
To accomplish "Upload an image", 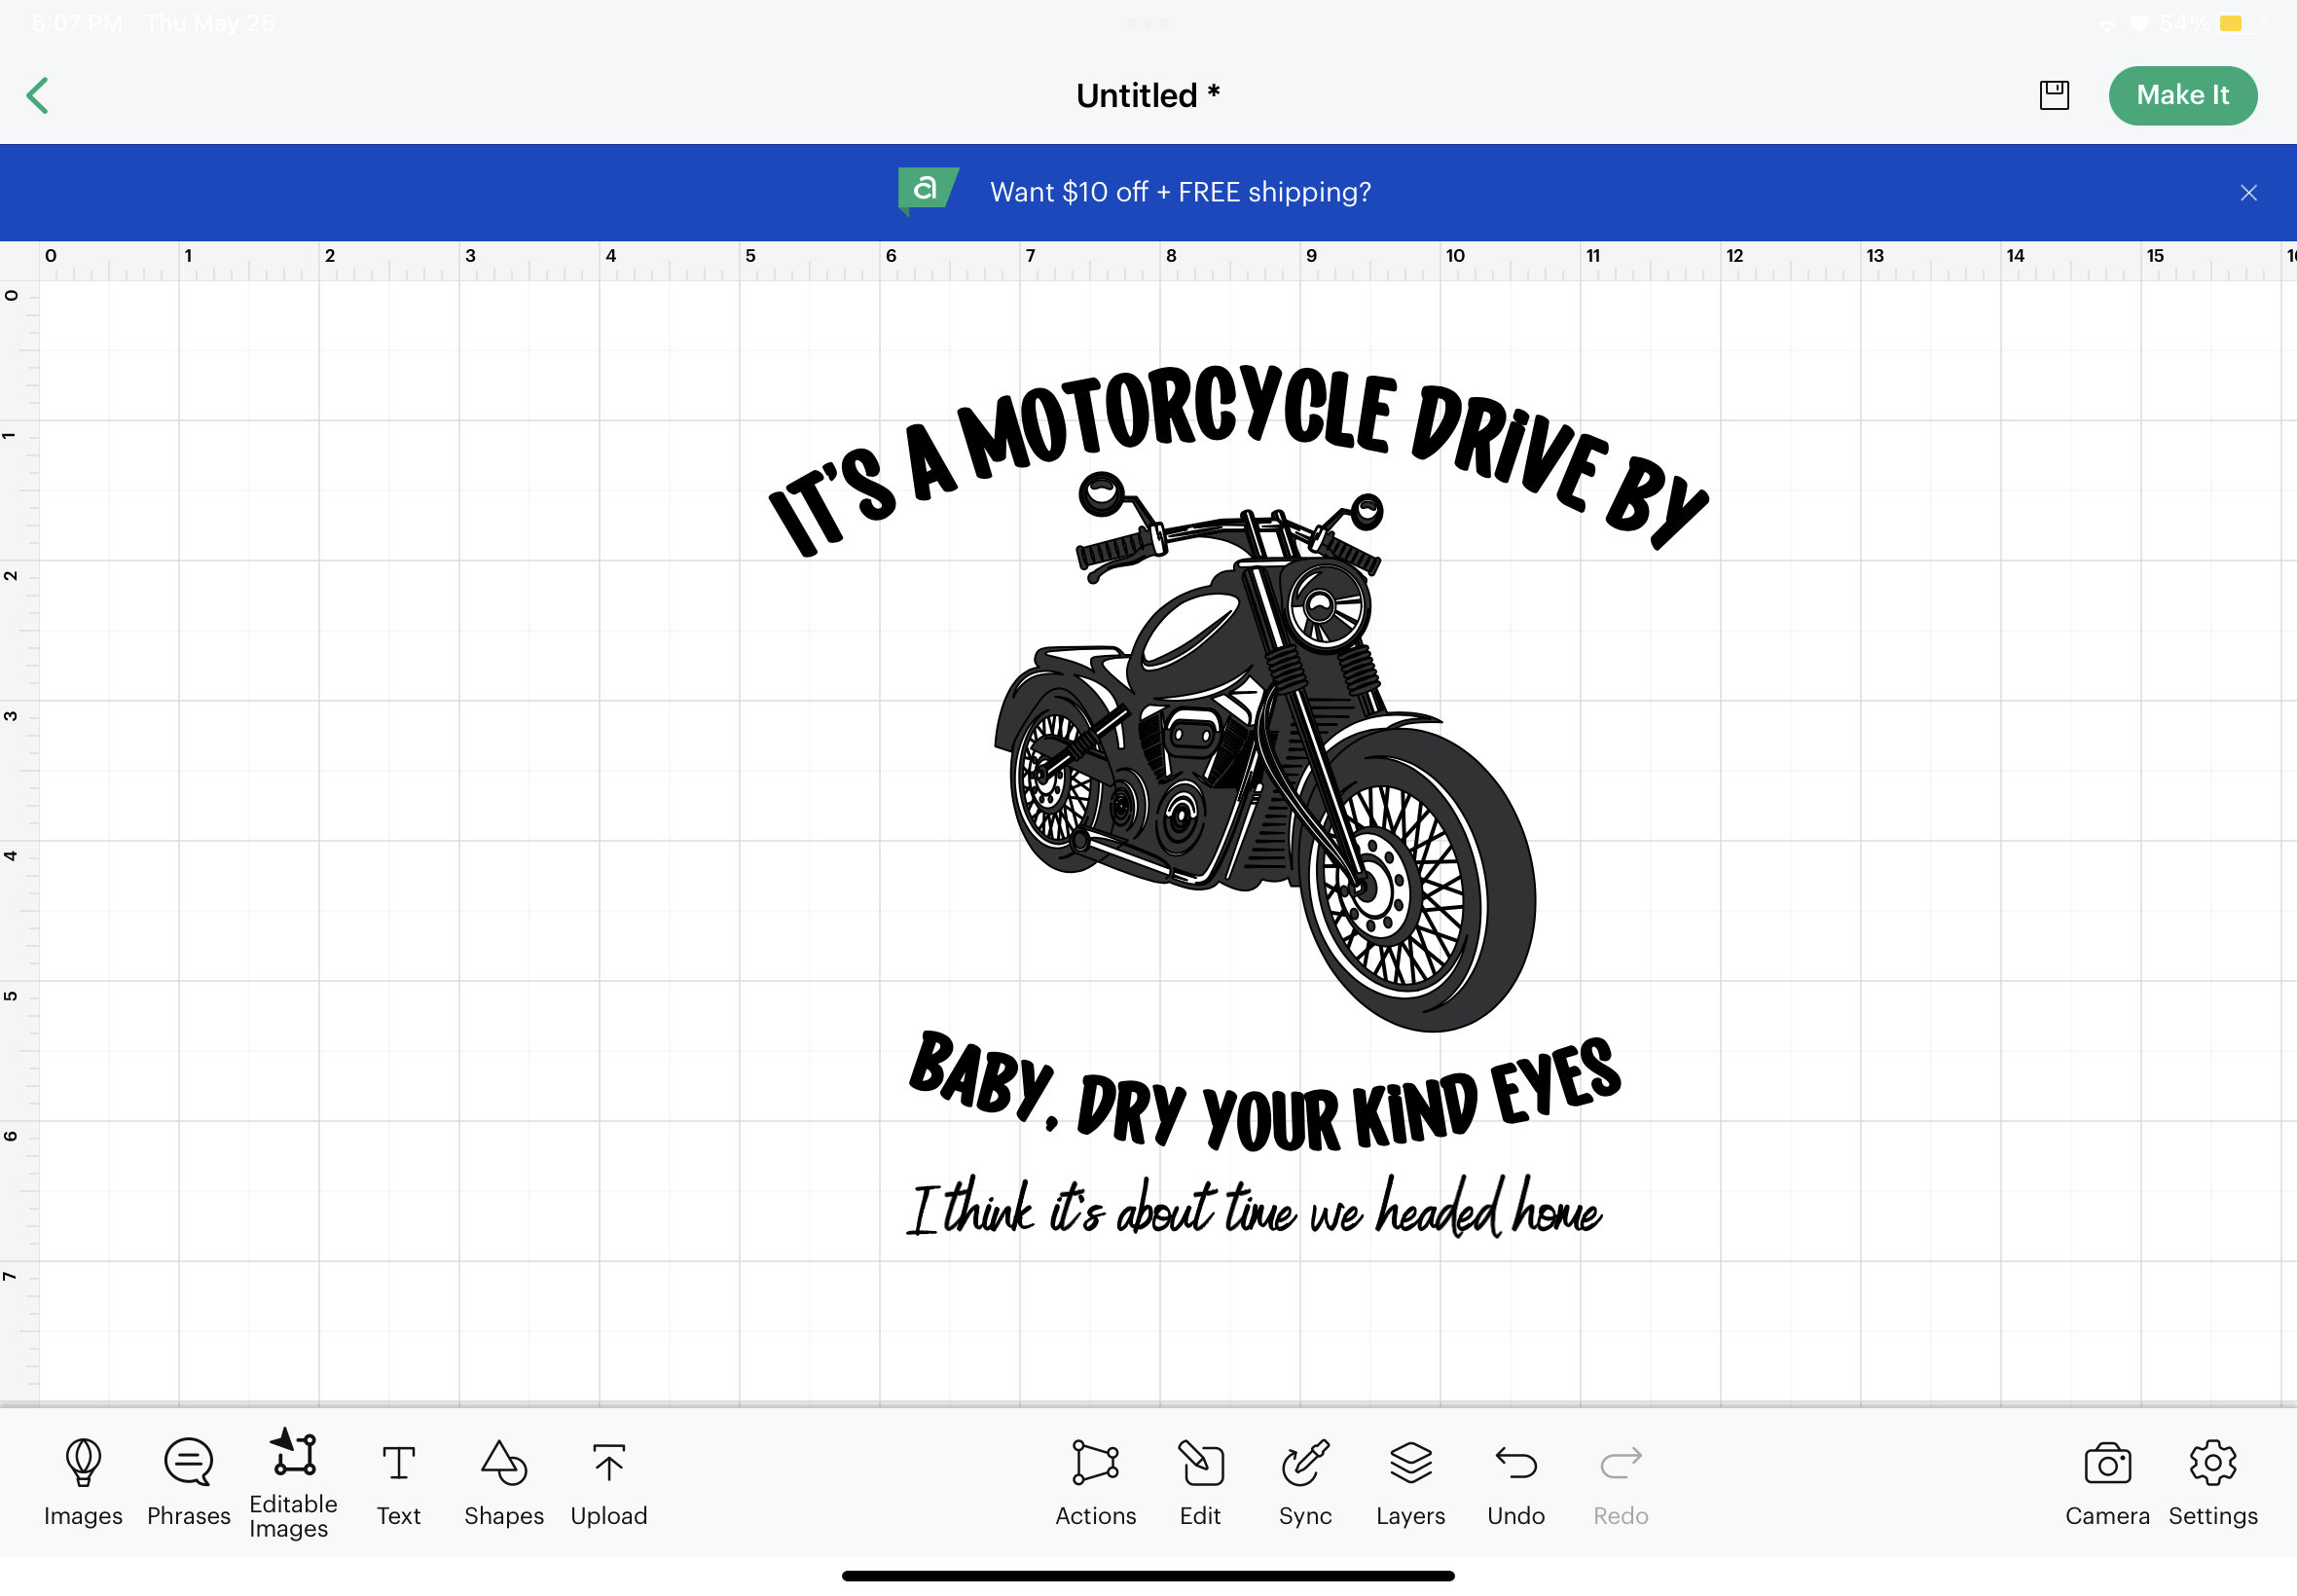I will click(x=608, y=1484).
